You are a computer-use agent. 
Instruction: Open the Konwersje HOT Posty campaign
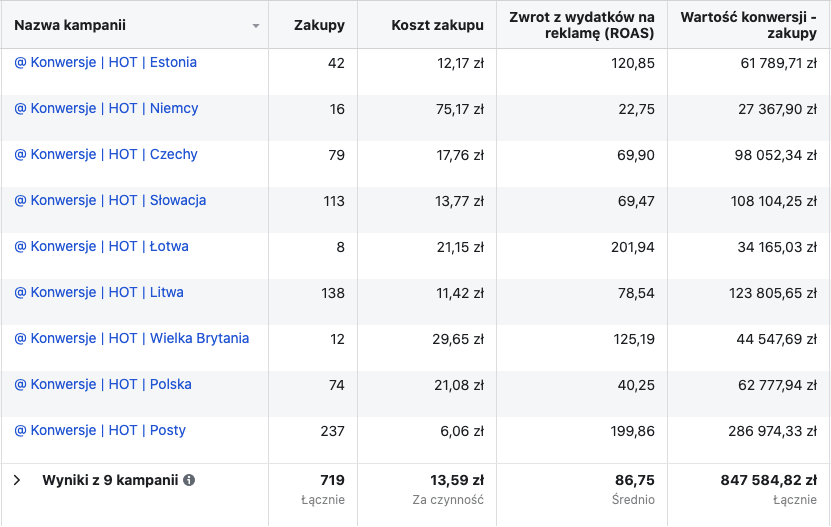tap(100, 430)
